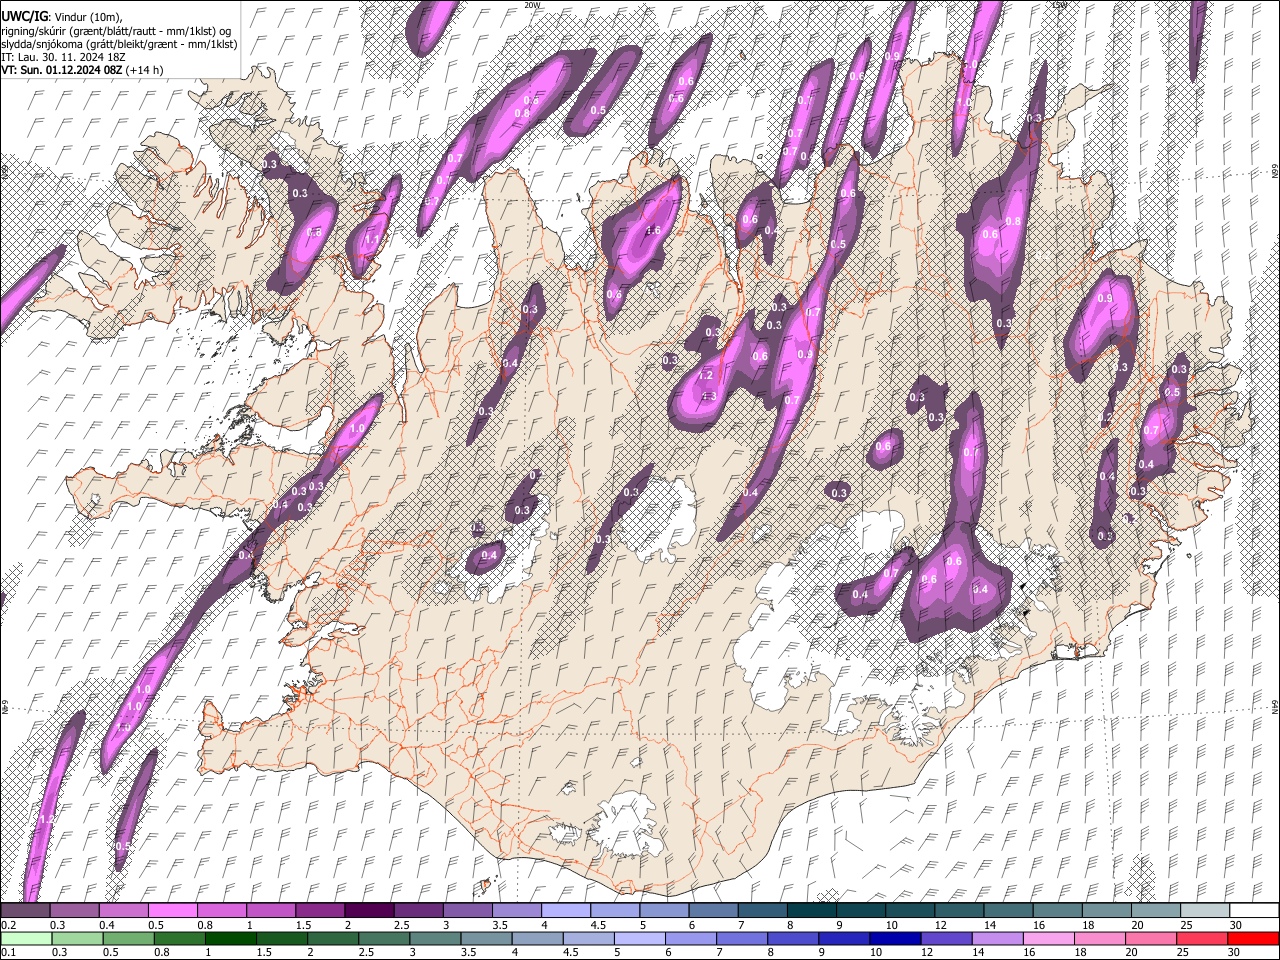Click the 'slydda/snjókoma' legend description line
Viewport: 1280px width, 960px height.
(x=119, y=44)
